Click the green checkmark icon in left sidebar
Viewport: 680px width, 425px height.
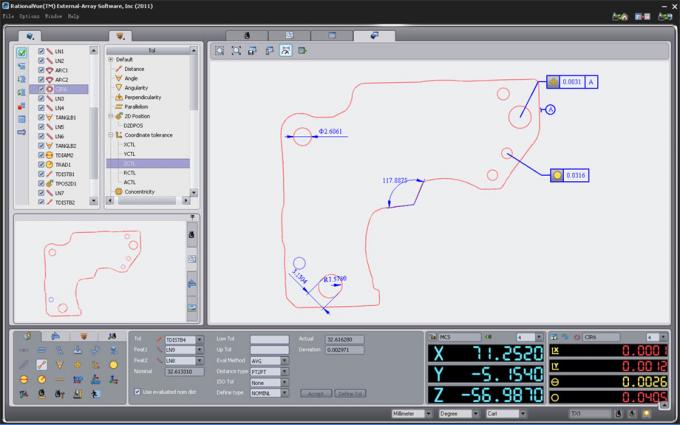21,52
